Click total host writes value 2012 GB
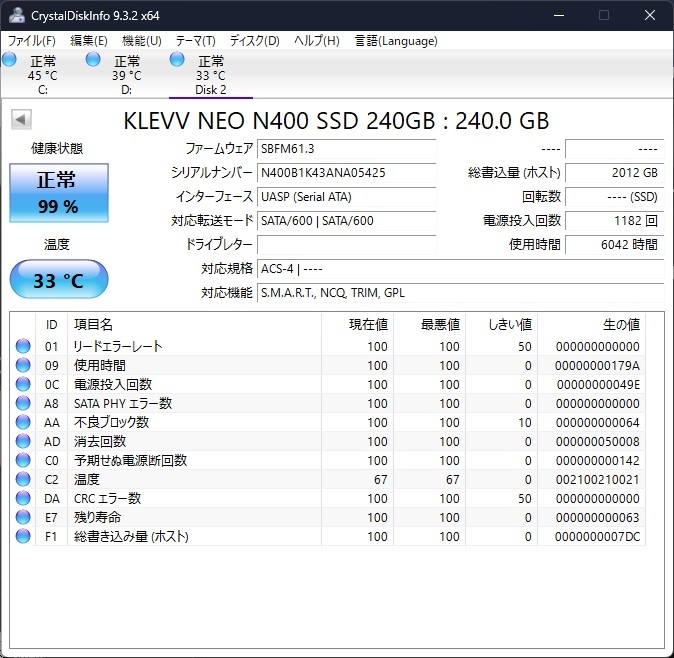674x658 pixels. [615, 173]
